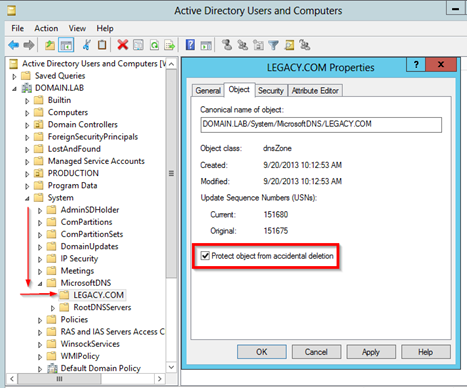Image resolution: width=467 pixels, height=388 pixels.
Task: Toggle the Show/Hide Action Pane icon
Action: 206,45
